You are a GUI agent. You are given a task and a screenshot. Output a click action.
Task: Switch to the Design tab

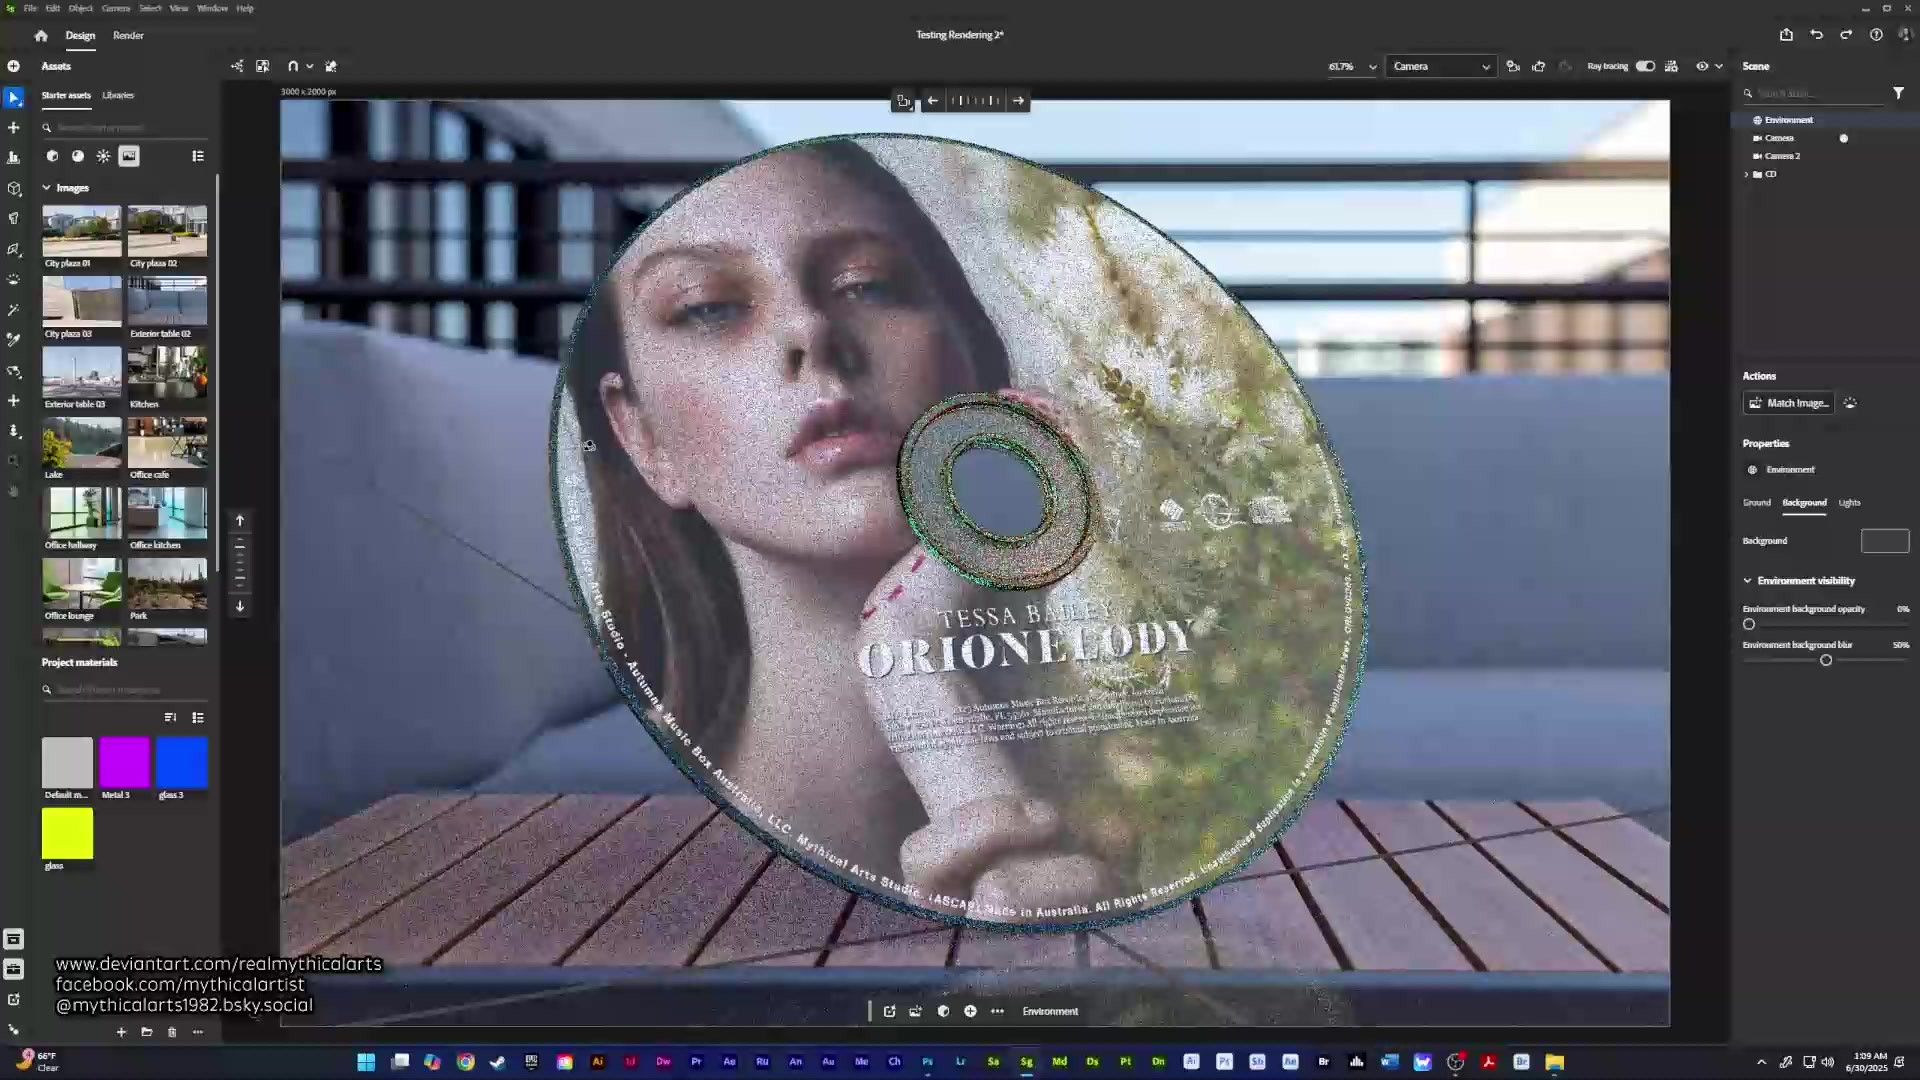point(80,35)
